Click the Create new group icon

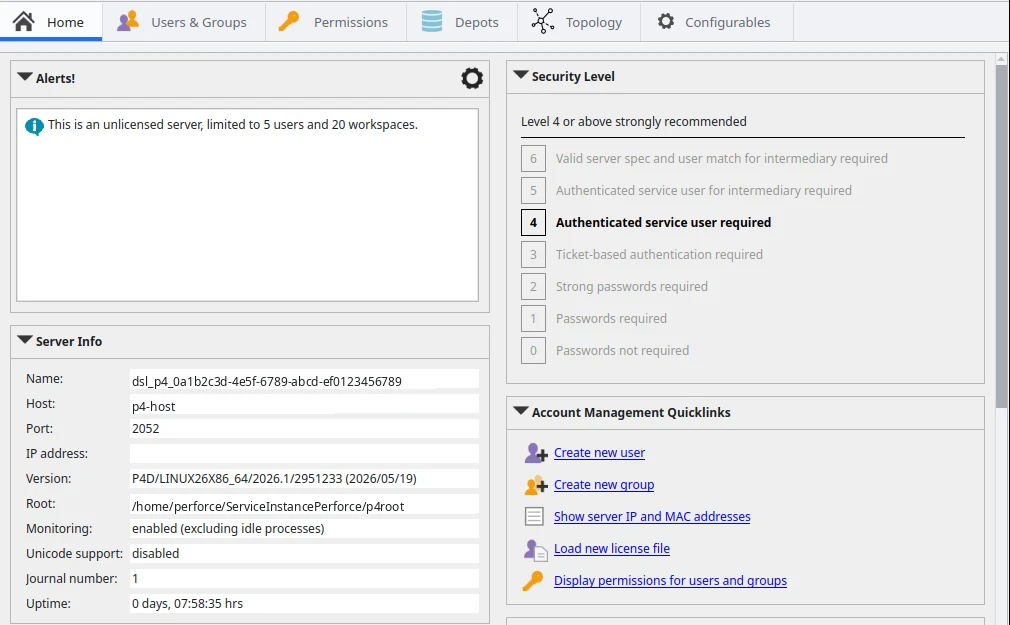coord(535,485)
